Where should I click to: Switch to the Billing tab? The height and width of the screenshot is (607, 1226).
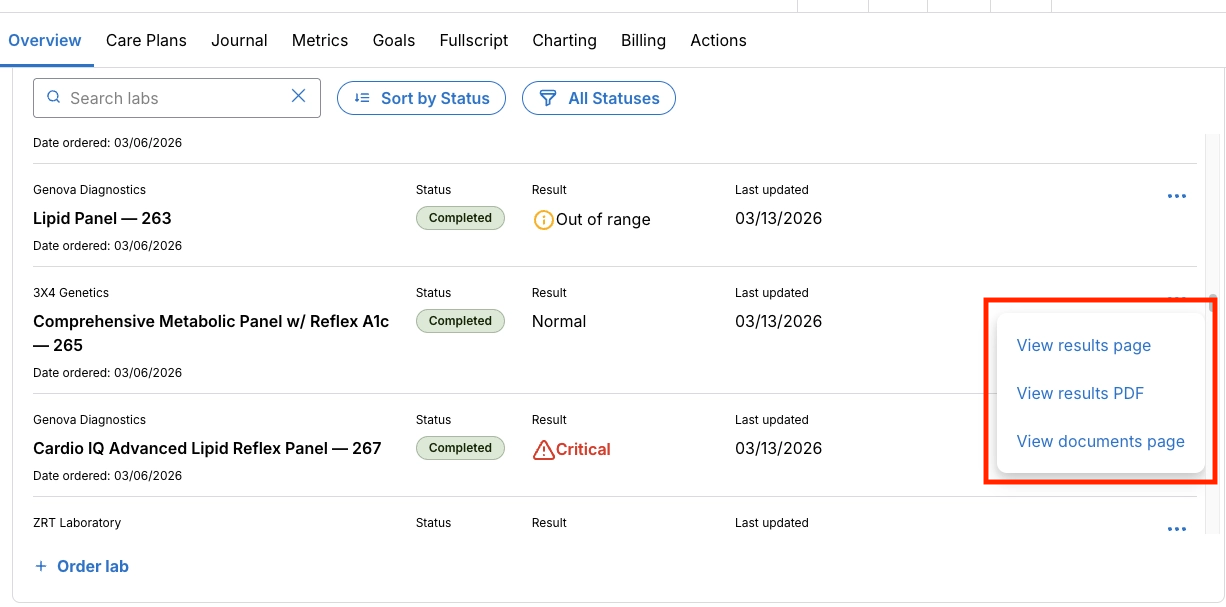click(x=643, y=40)
